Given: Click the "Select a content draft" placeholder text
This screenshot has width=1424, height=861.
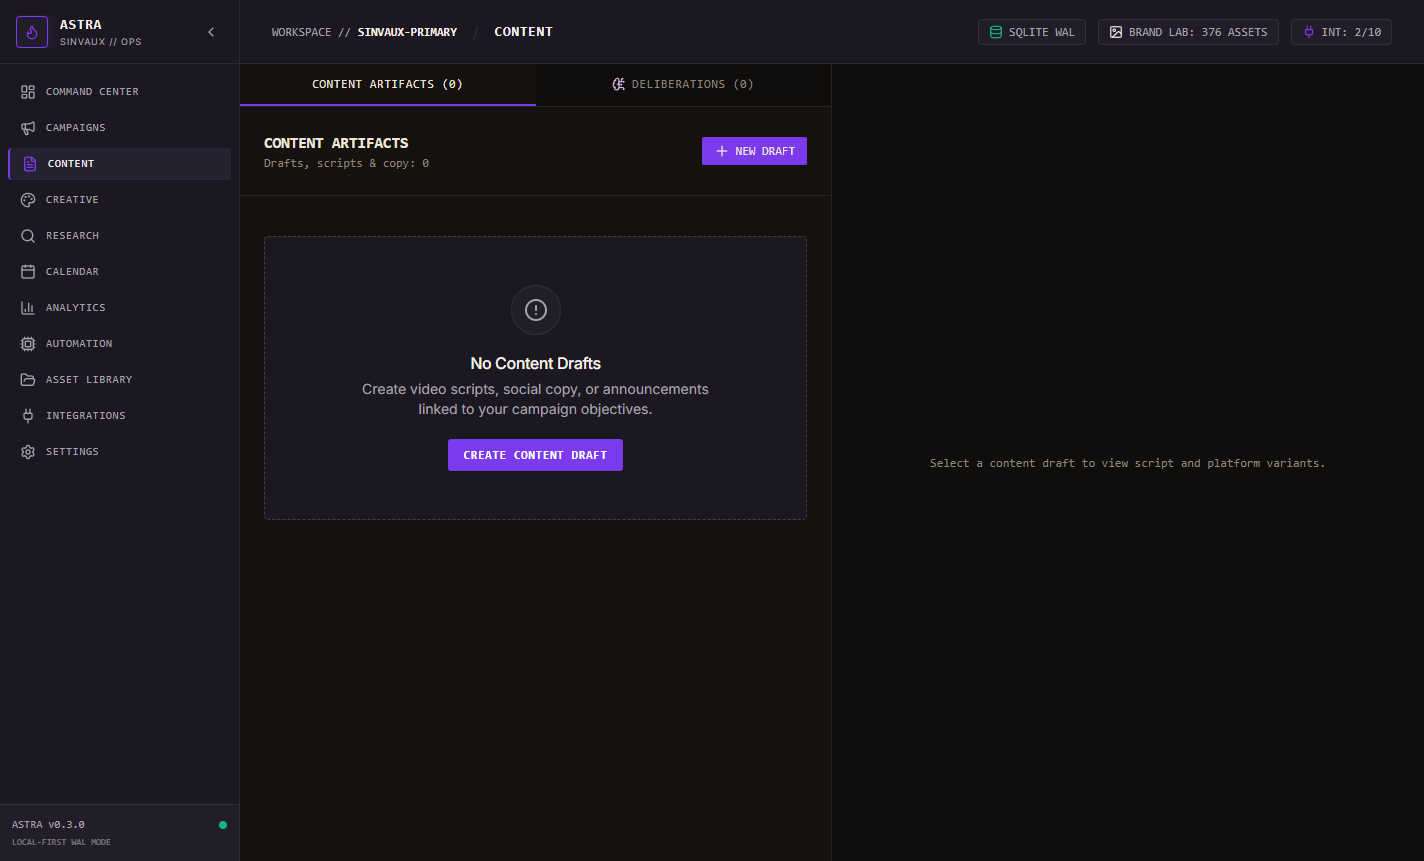Looking at the screenshot, I should click(x=1127, y=463).
